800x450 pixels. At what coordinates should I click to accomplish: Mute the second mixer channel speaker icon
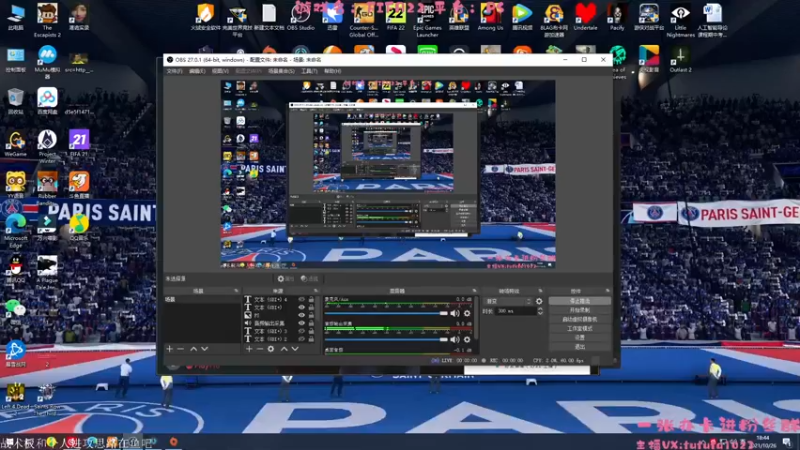[455, 339]
